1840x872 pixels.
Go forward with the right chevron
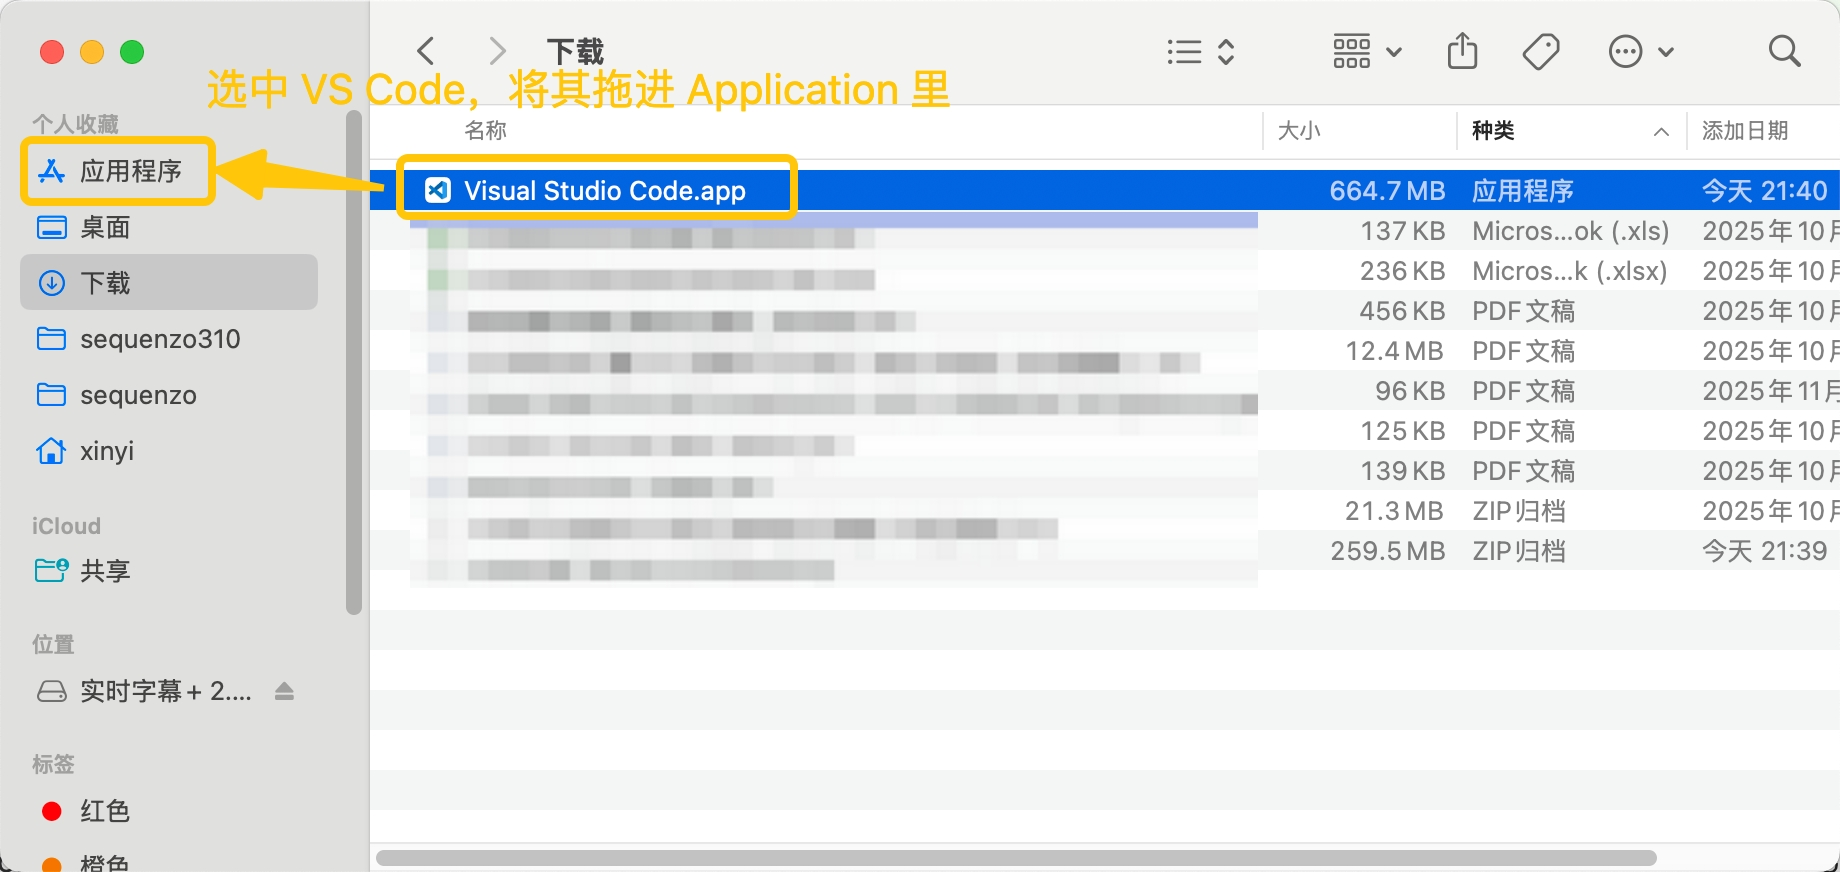[497, 51]
